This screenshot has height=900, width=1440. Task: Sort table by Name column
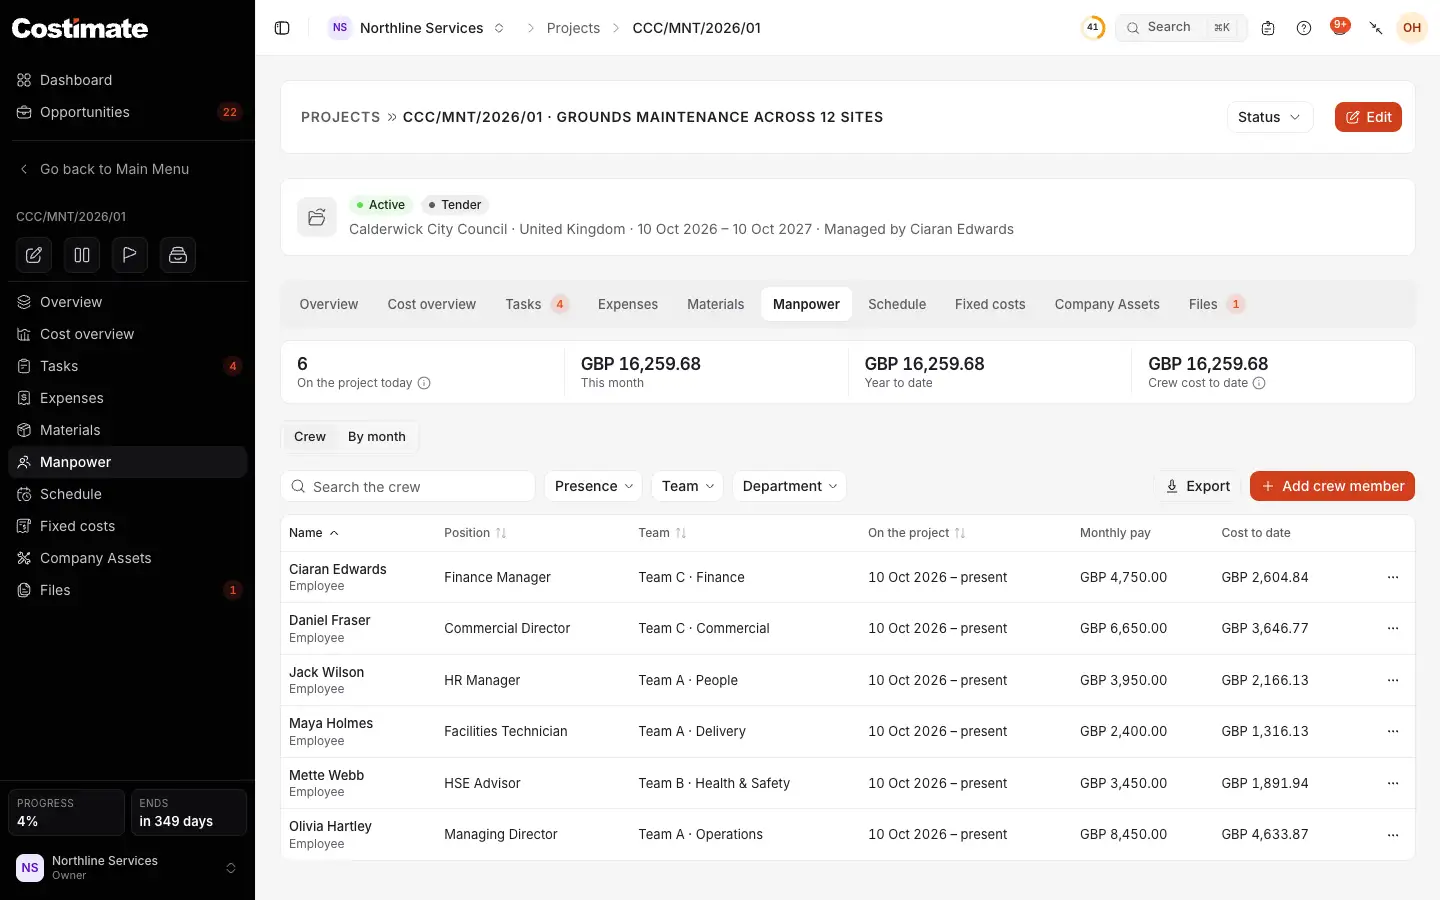click(314, 533)
